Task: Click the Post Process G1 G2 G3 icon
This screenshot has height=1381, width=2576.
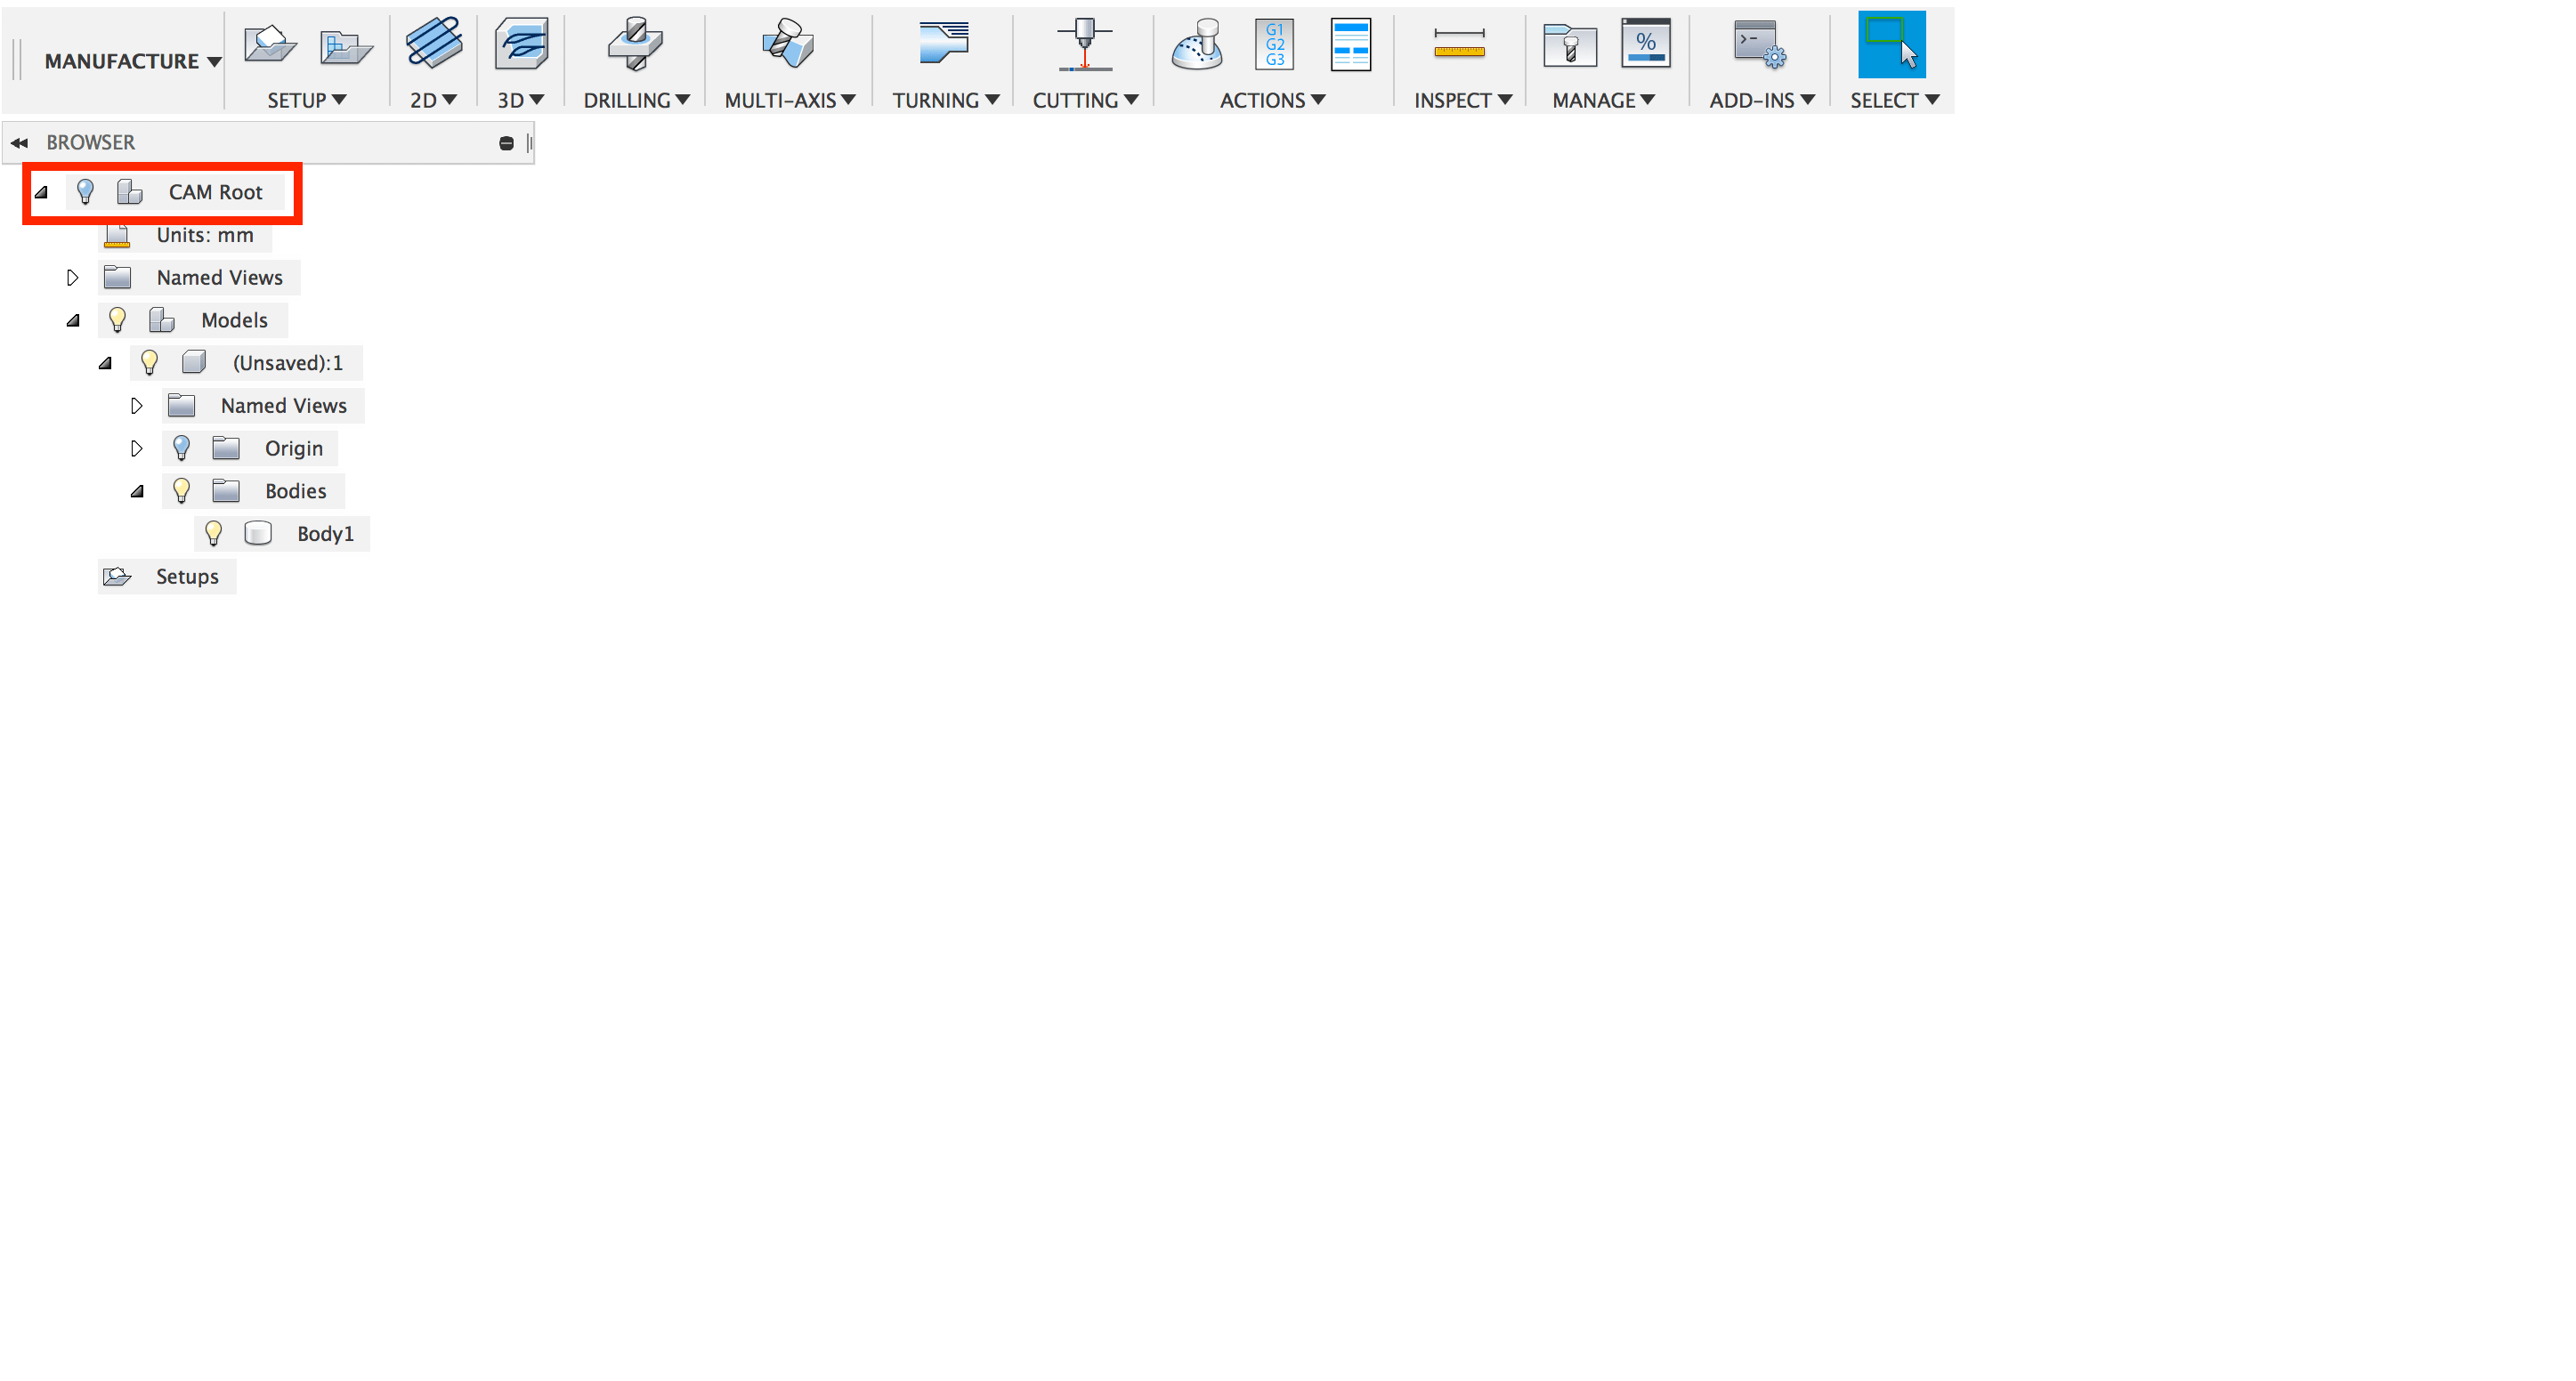Action: 1274,45
